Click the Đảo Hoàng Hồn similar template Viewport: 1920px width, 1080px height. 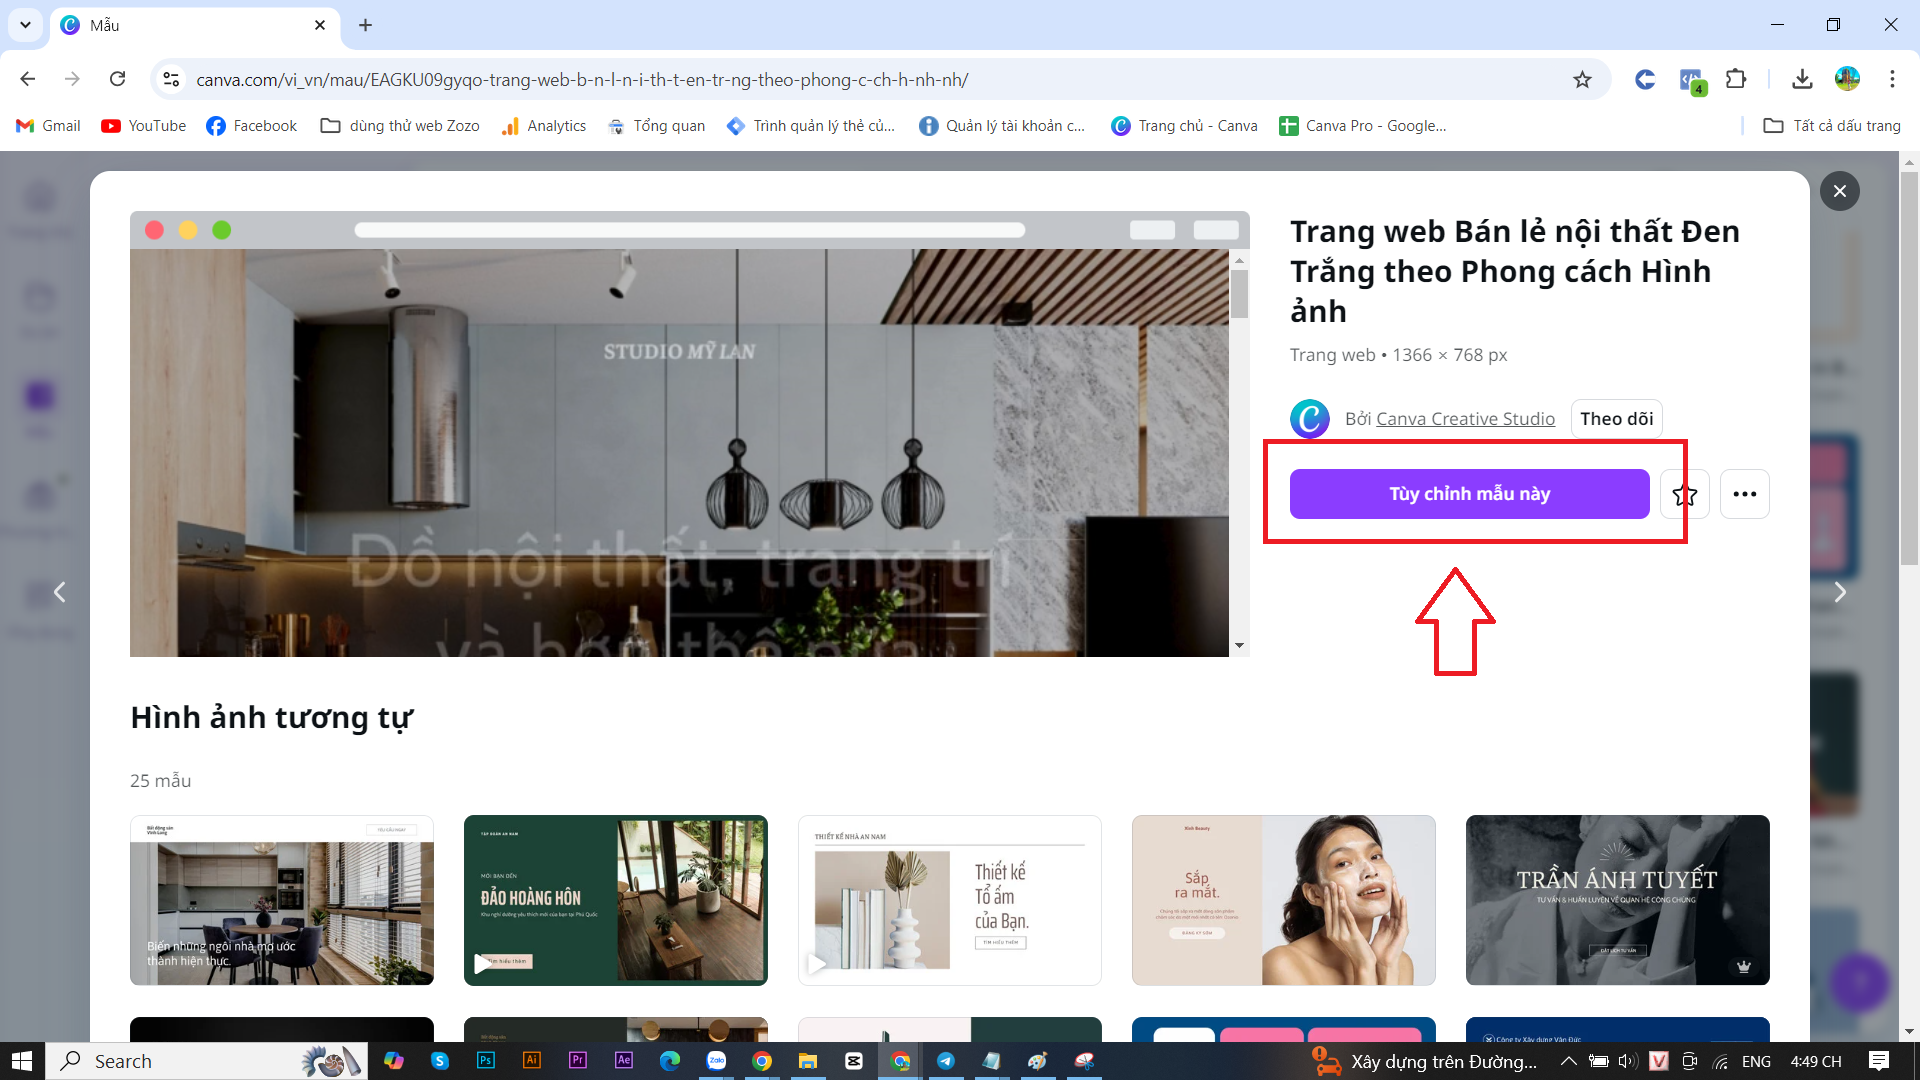click(616, 899)
